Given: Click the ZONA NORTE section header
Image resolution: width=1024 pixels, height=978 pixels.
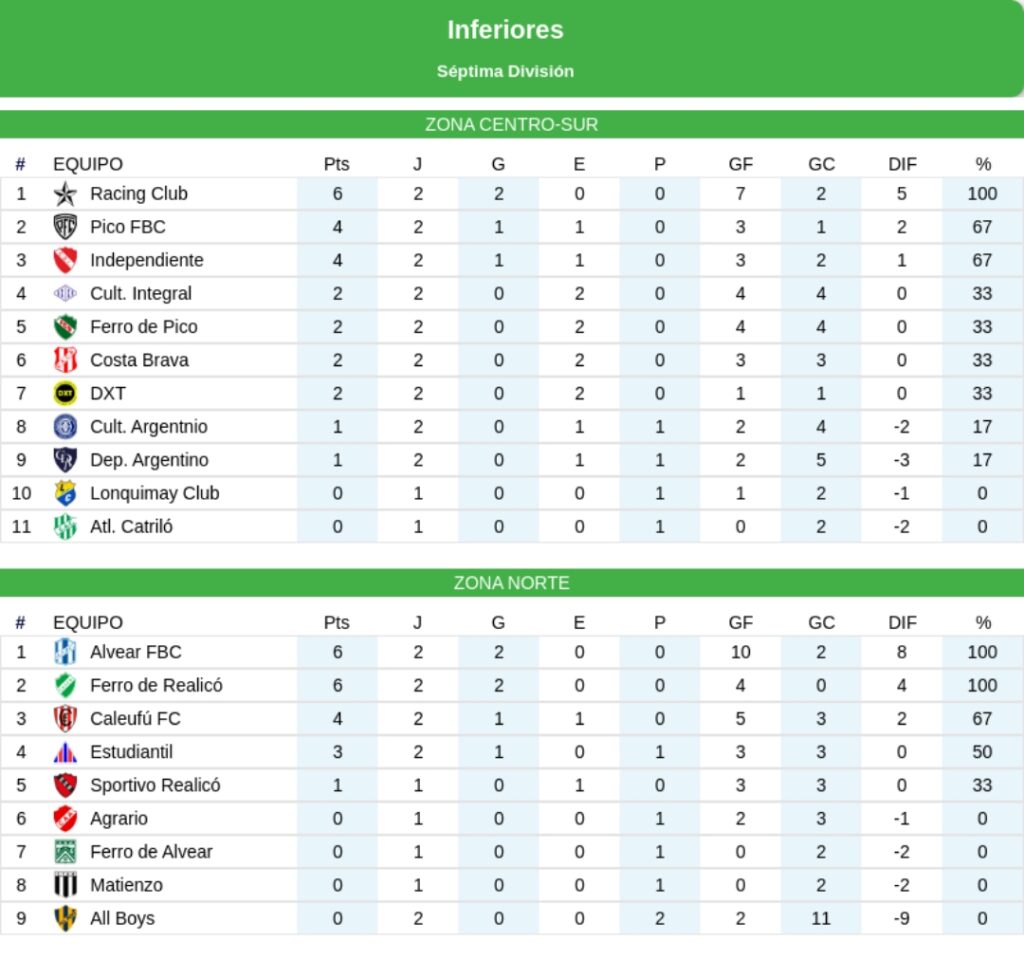Looking at the screenshot, I should point(511,583).
